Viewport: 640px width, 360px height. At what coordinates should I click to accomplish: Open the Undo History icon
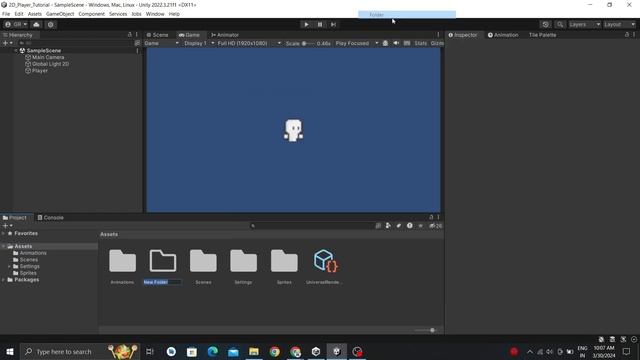coord(545,24)
